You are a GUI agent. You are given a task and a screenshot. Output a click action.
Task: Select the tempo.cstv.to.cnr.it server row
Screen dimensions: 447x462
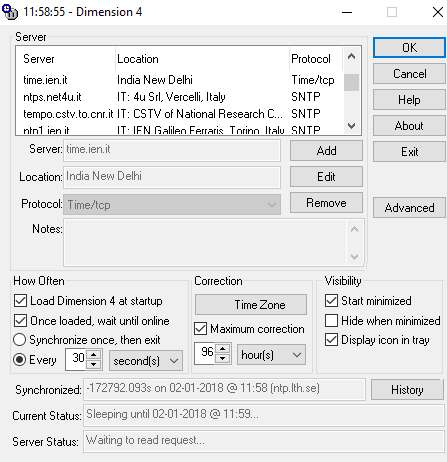pos(179,114)
